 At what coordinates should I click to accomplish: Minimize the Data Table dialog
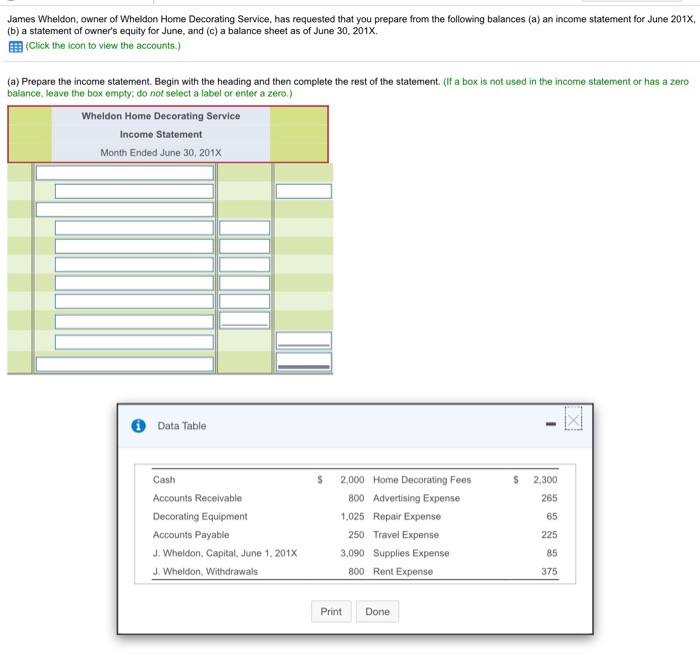click(x=551, y=424)
